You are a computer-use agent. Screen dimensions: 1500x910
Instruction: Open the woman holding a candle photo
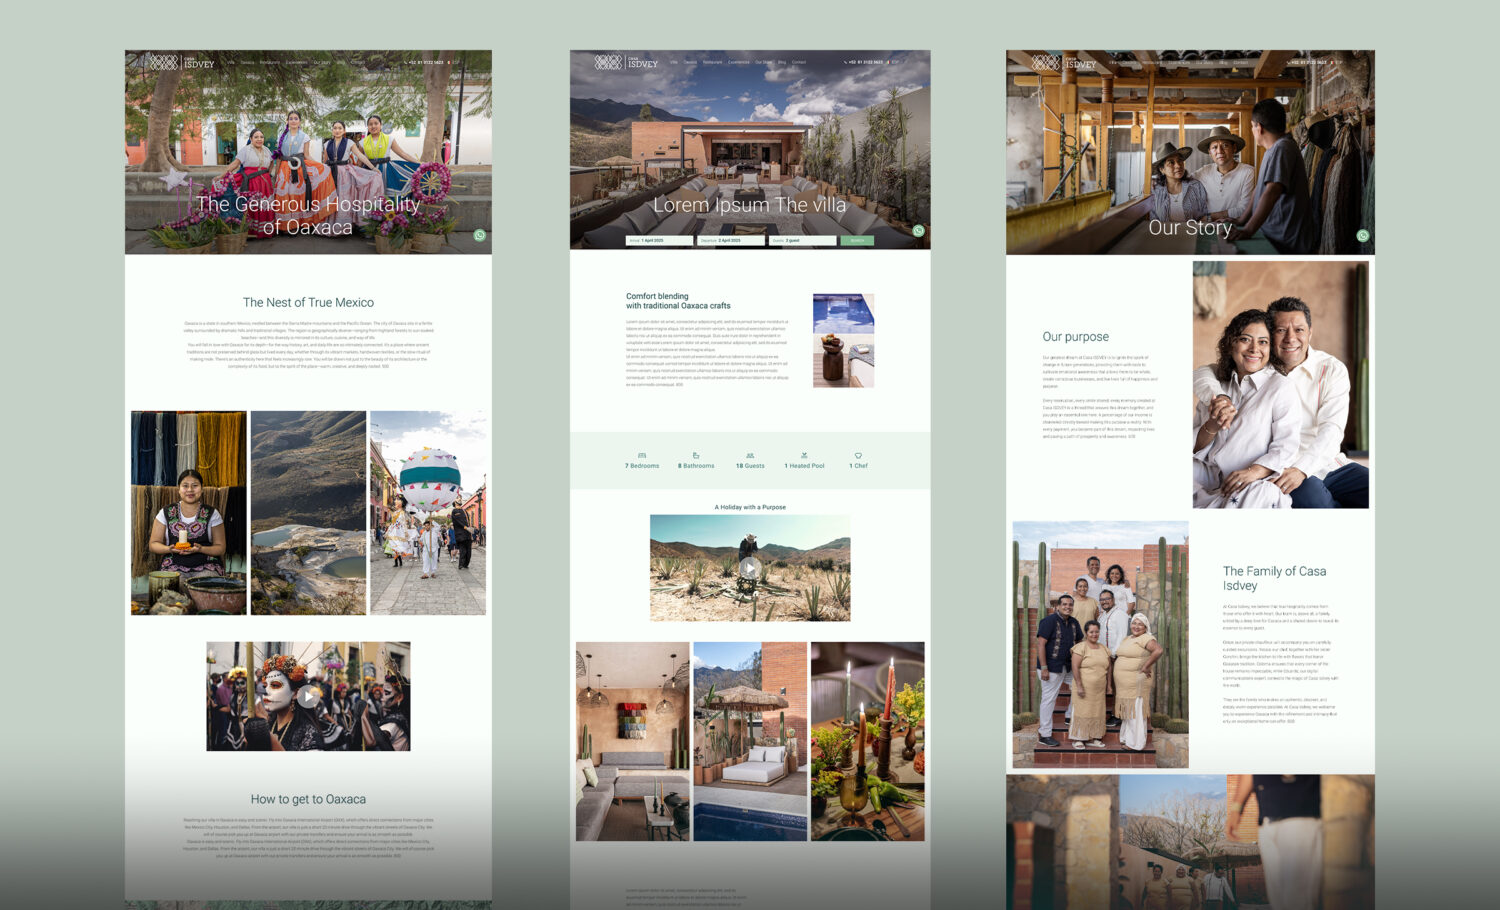(189, 512)
